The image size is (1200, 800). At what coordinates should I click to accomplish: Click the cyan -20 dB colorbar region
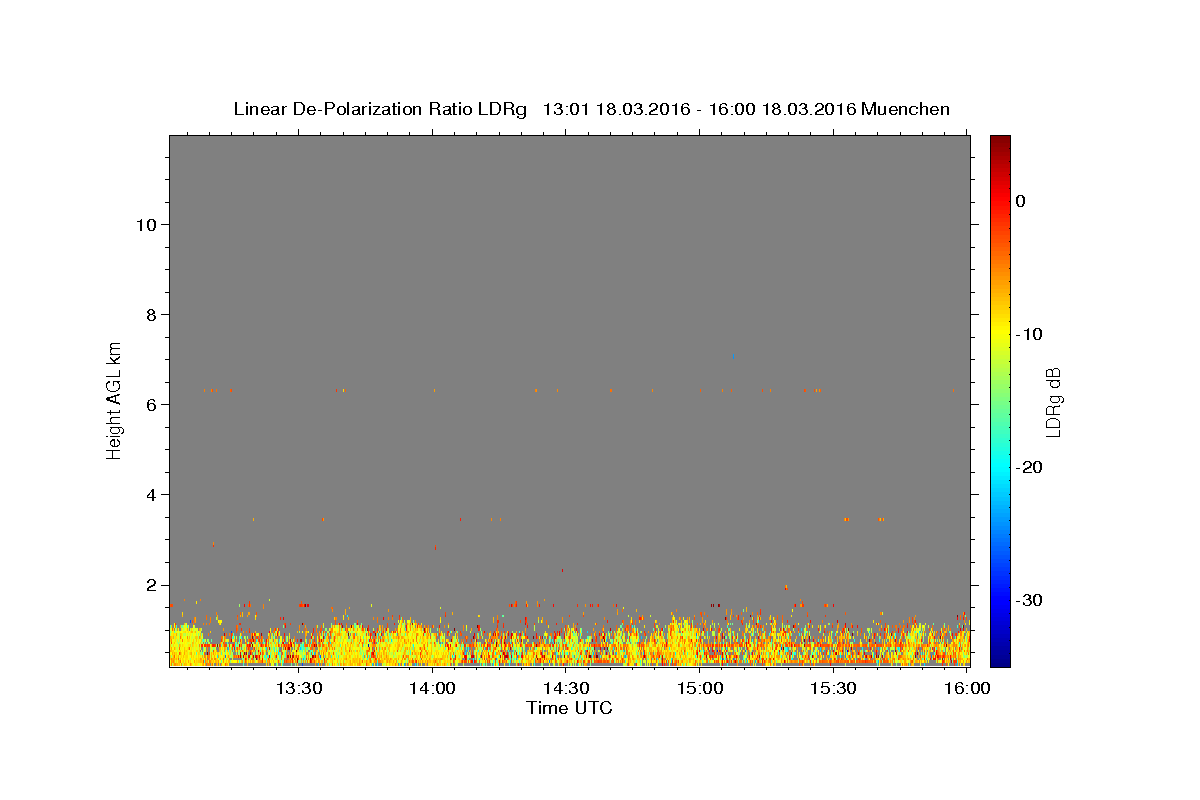coord(1000,467)
